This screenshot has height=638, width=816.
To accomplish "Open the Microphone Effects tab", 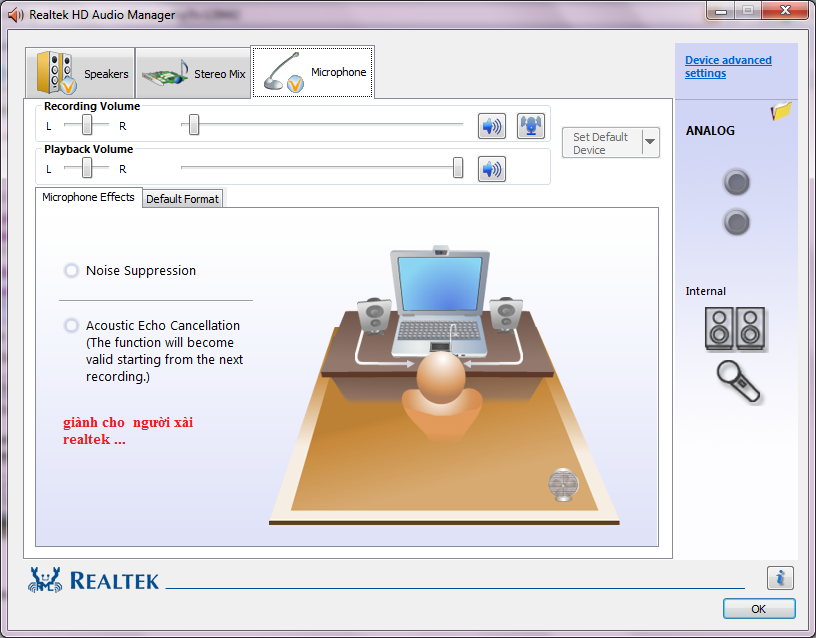I will 88,197.
